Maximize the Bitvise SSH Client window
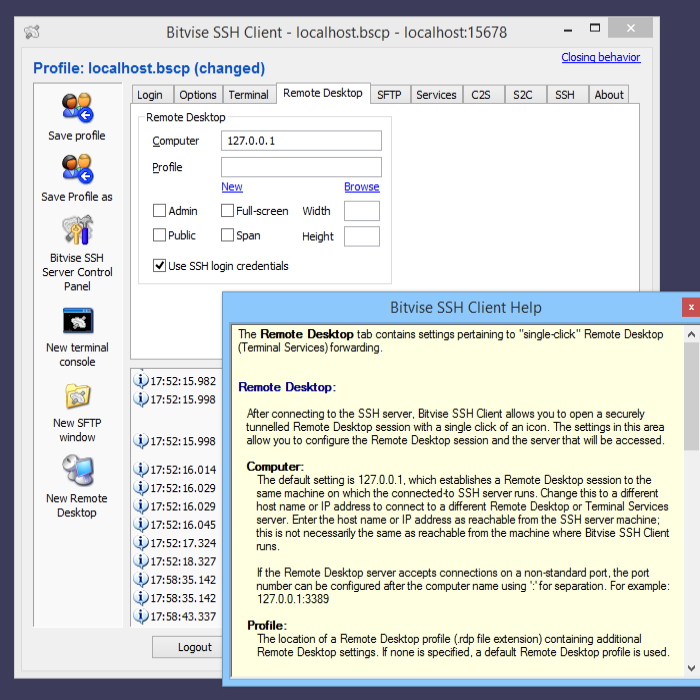The image size is (700, 700). 595,28
